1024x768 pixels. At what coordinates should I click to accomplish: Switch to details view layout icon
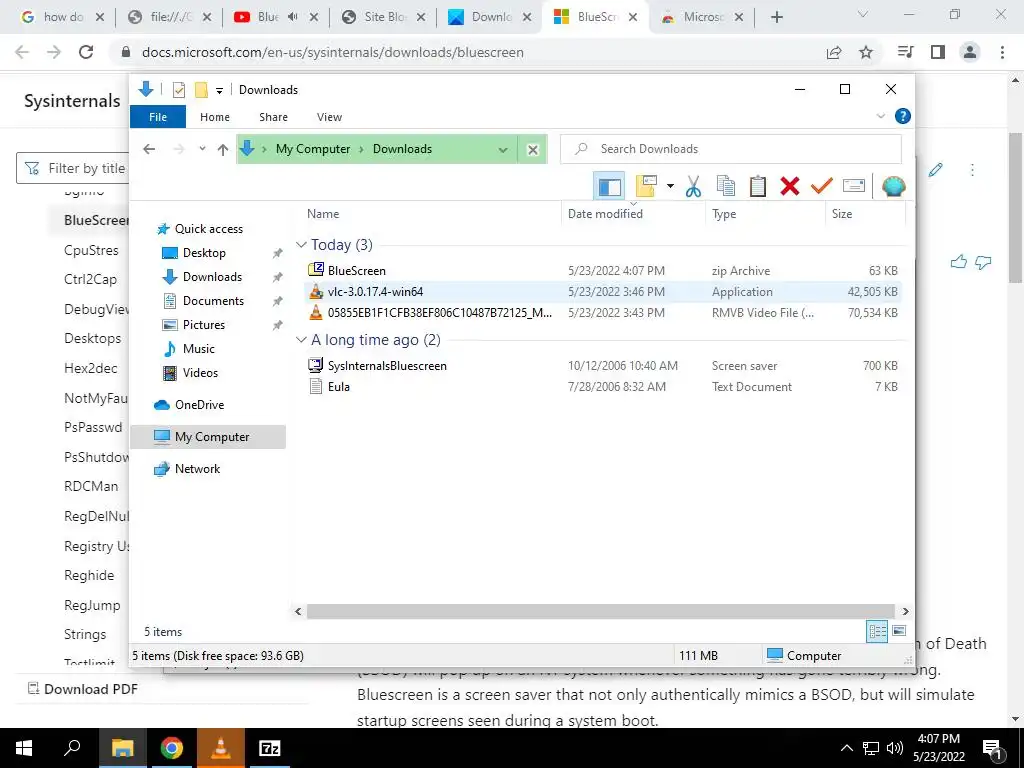coord(877,631)
